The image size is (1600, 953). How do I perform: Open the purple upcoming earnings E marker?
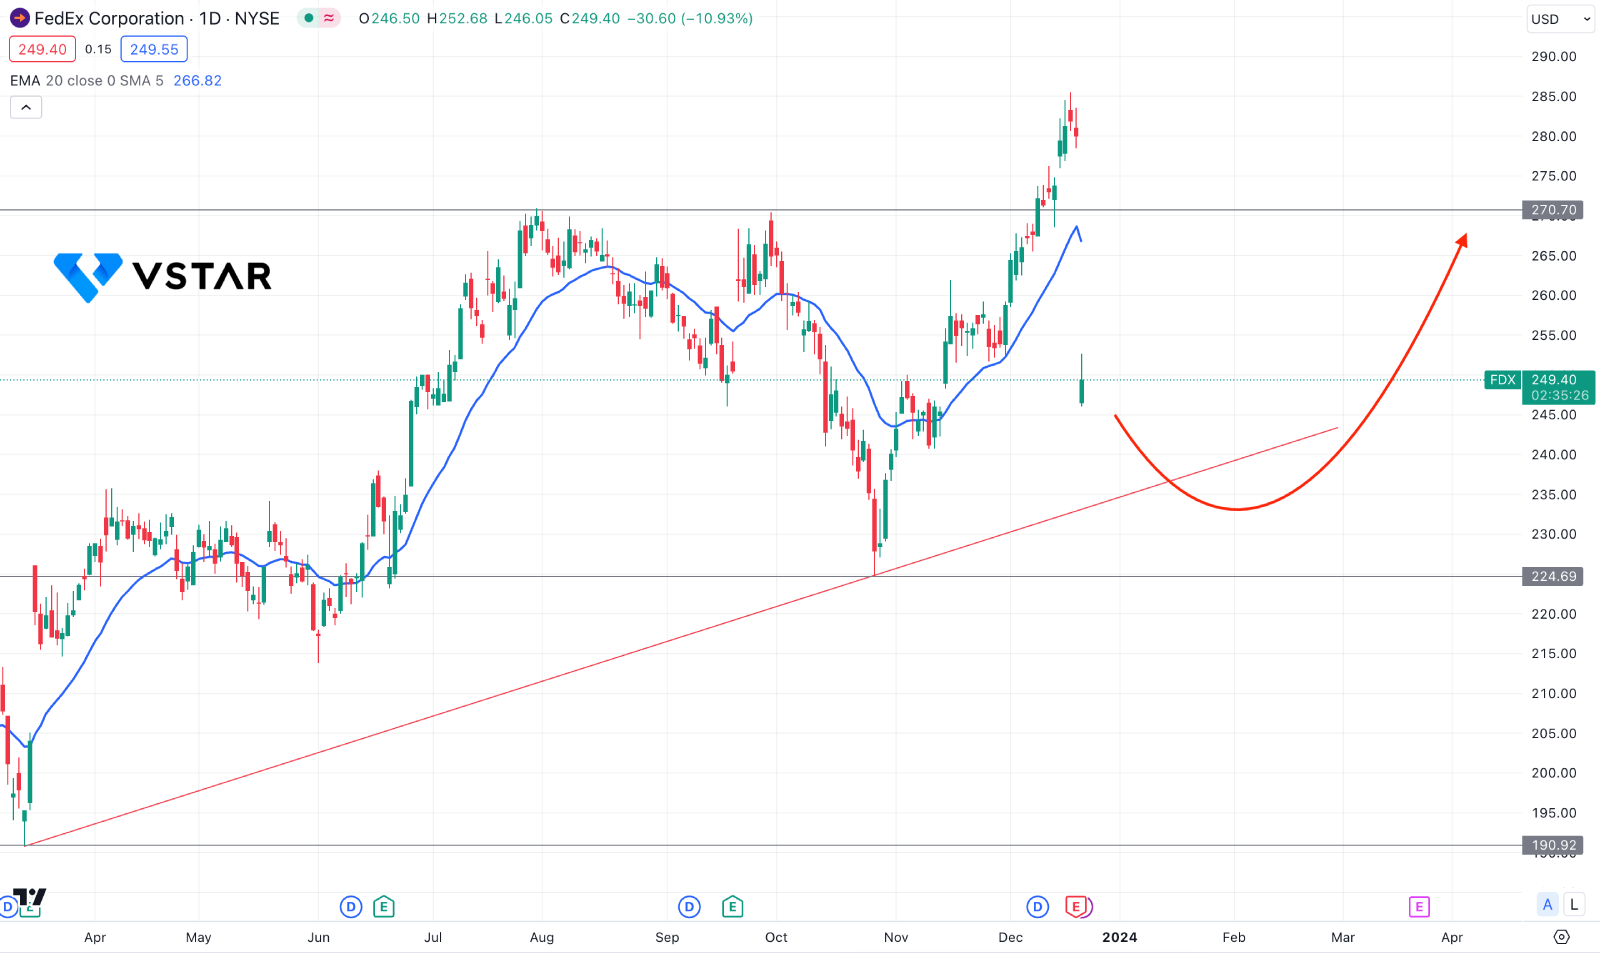1419,907
